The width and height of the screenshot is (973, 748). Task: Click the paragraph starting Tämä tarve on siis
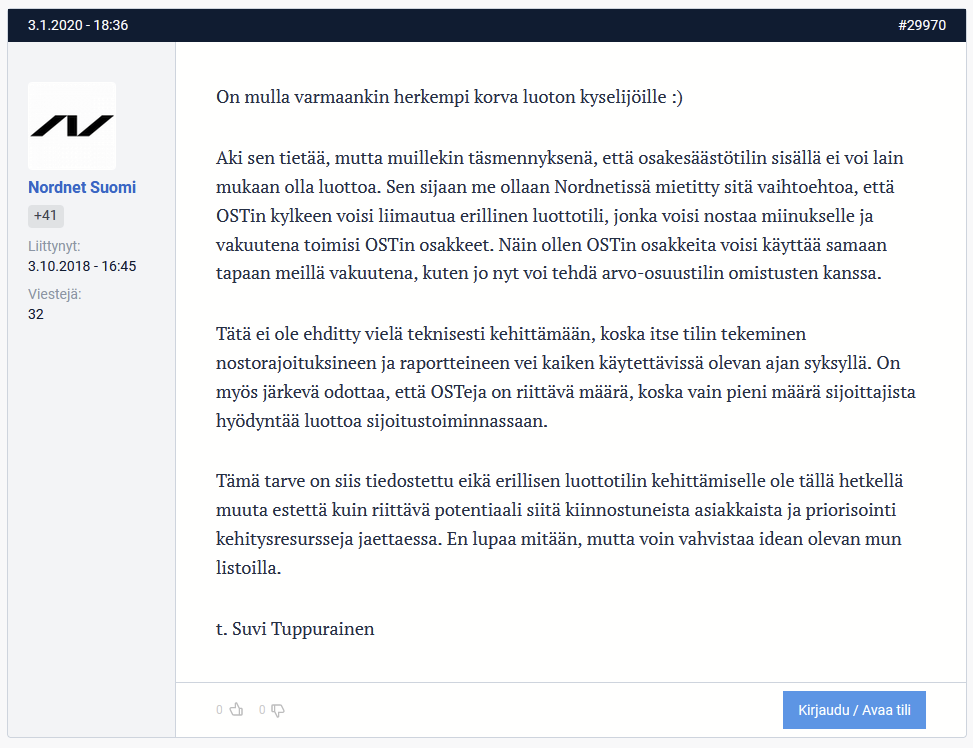(x=560, y=523)
